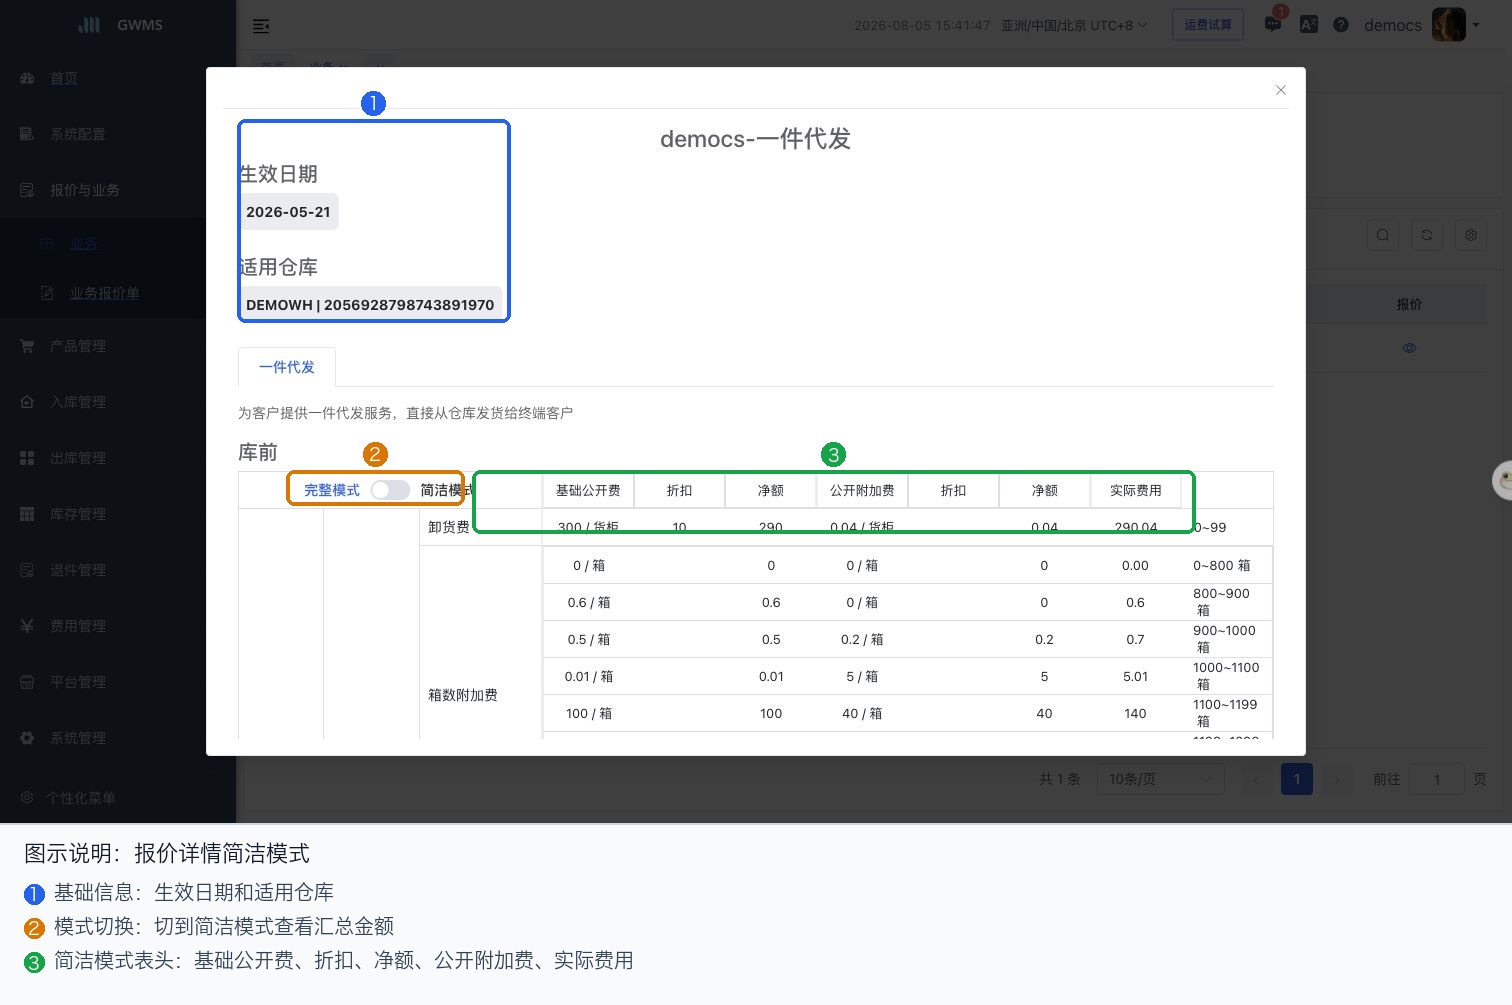The width and height of the screenshot is (1512, 1005).
Task: Click the language translate icon in header
Action: tap(1308, 25)
